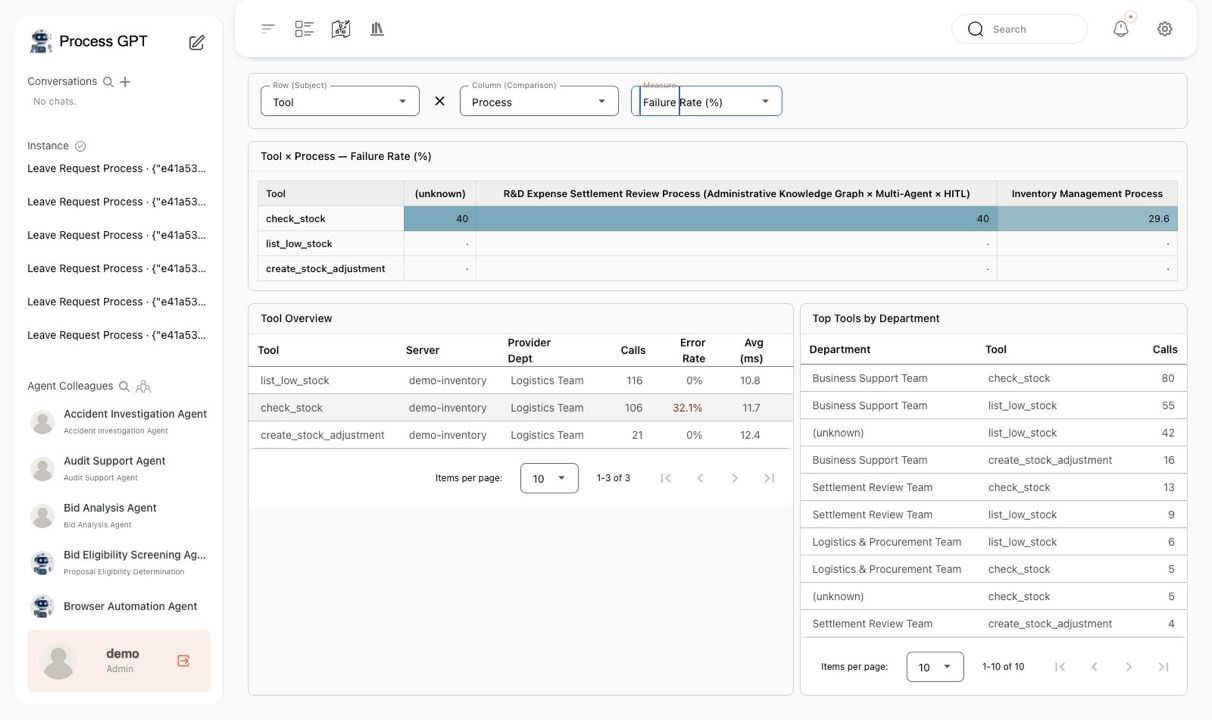Select the check_stock row in Tool Overview

click(x=520, y=408)
